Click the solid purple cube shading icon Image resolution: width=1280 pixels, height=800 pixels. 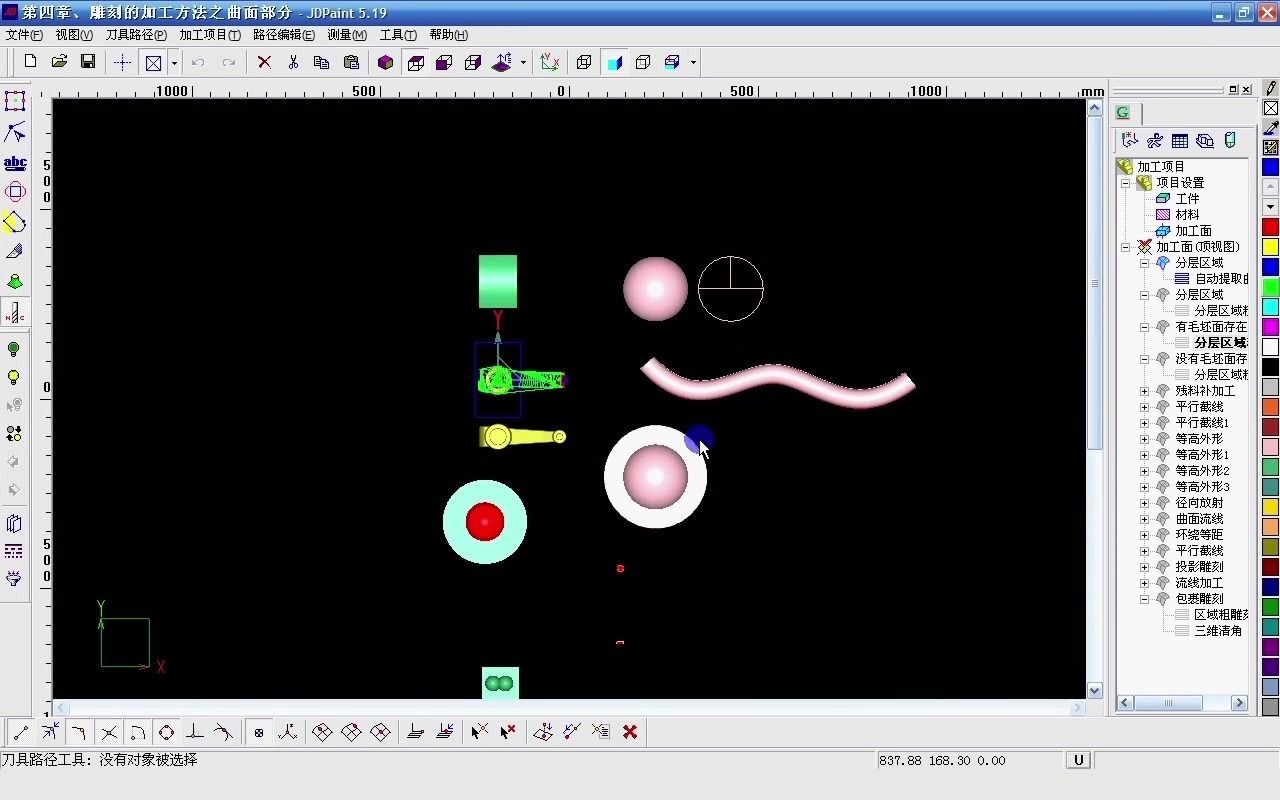[x=386, y=62]
